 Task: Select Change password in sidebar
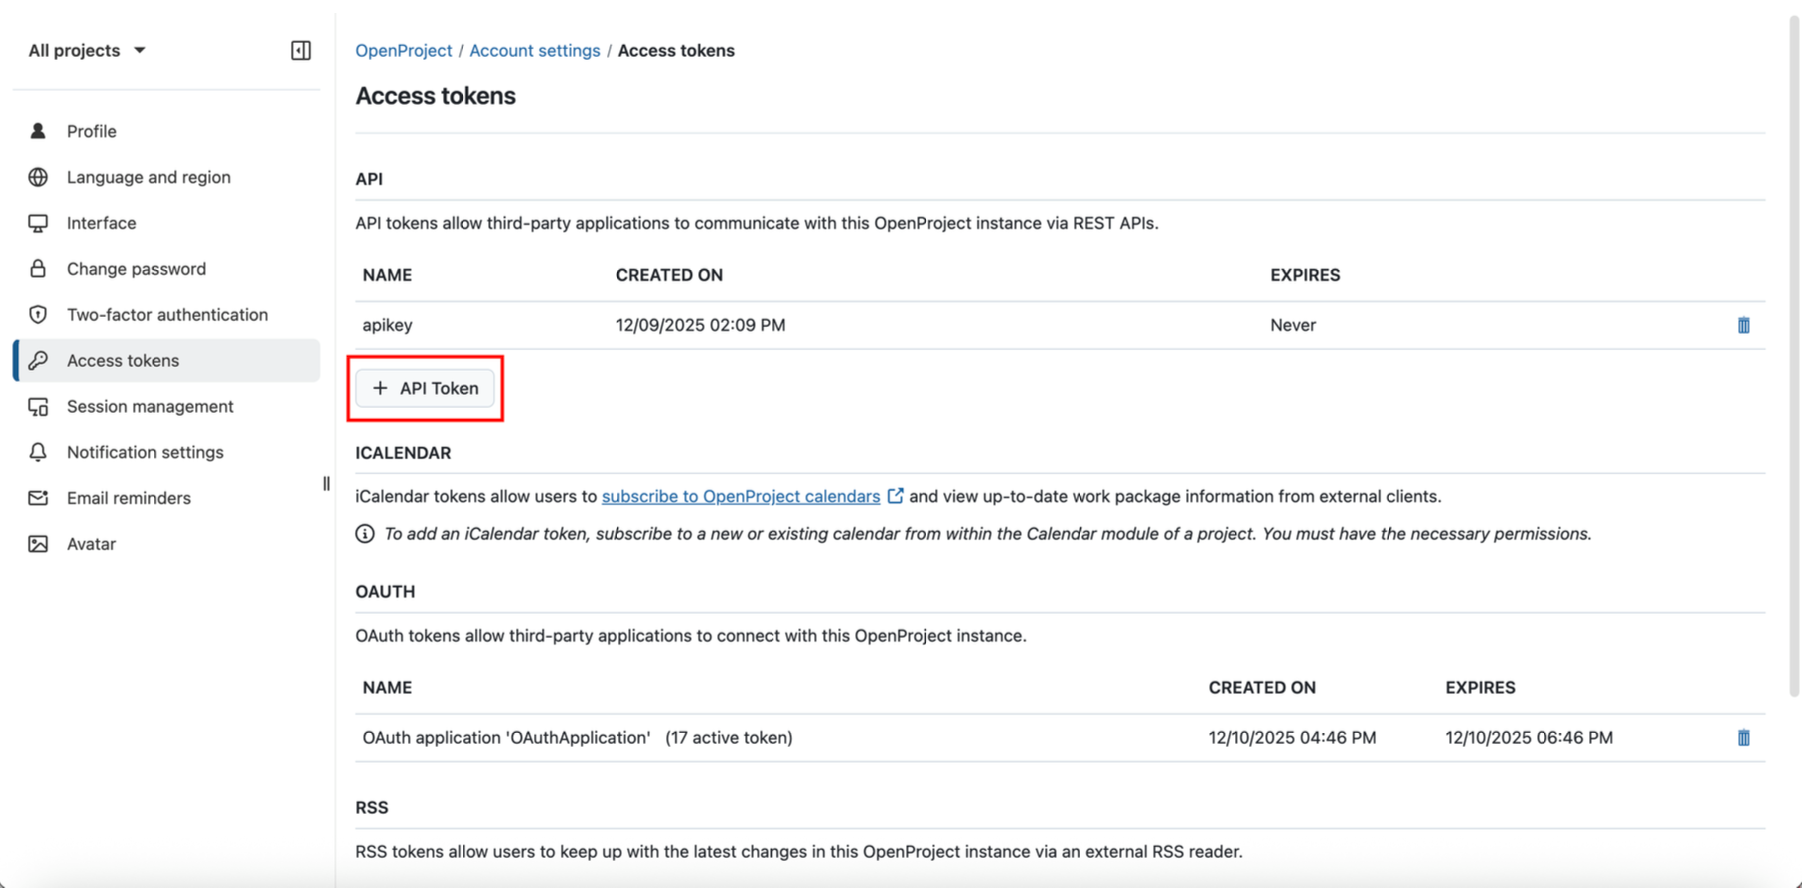(166, 268)
